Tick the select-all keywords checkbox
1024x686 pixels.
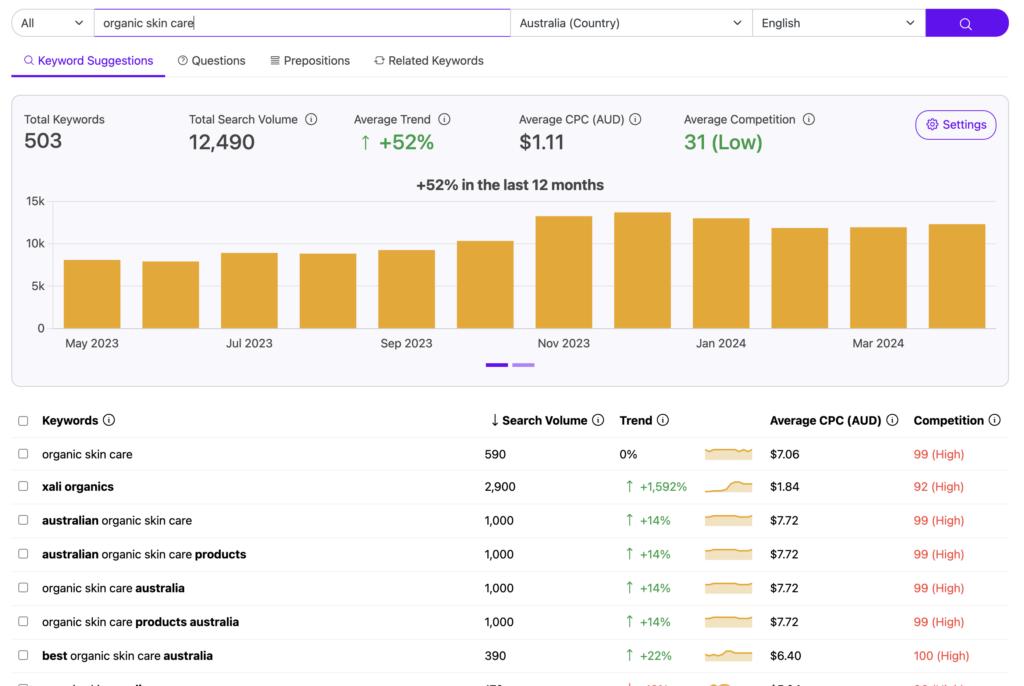(24, 421)
